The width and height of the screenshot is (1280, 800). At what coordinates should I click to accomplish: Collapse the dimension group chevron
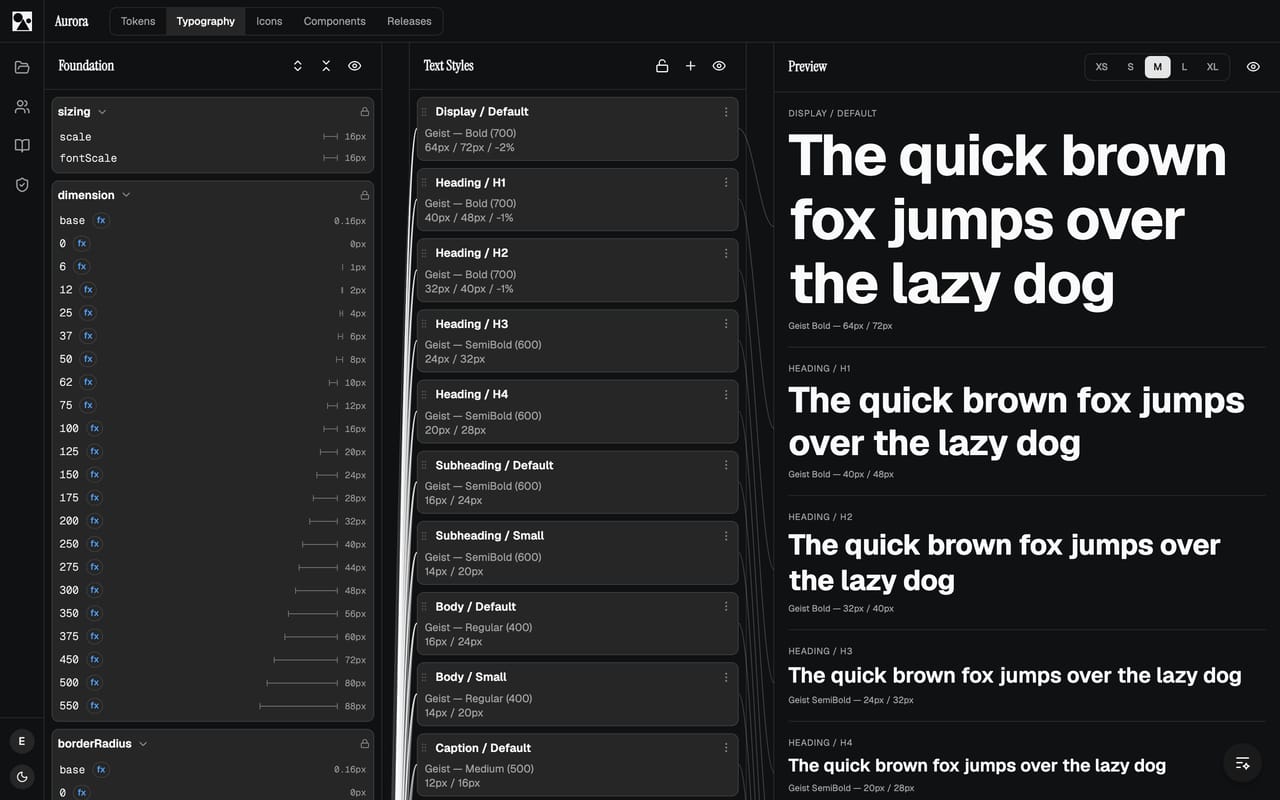tap(126, 195)
